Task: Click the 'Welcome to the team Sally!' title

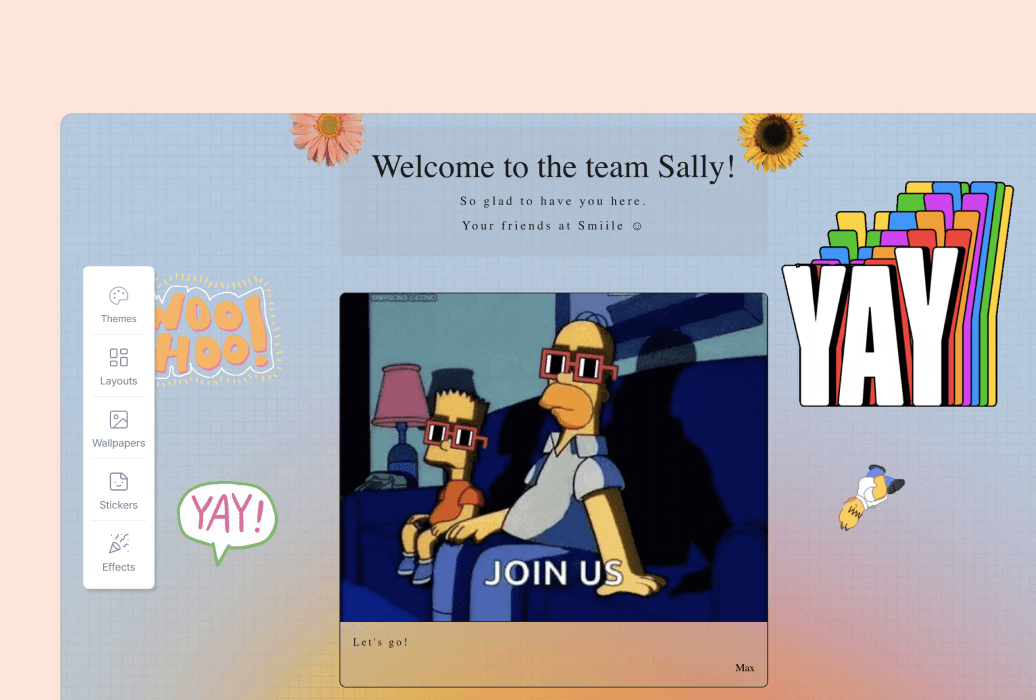Action: (x=554, y=167)
